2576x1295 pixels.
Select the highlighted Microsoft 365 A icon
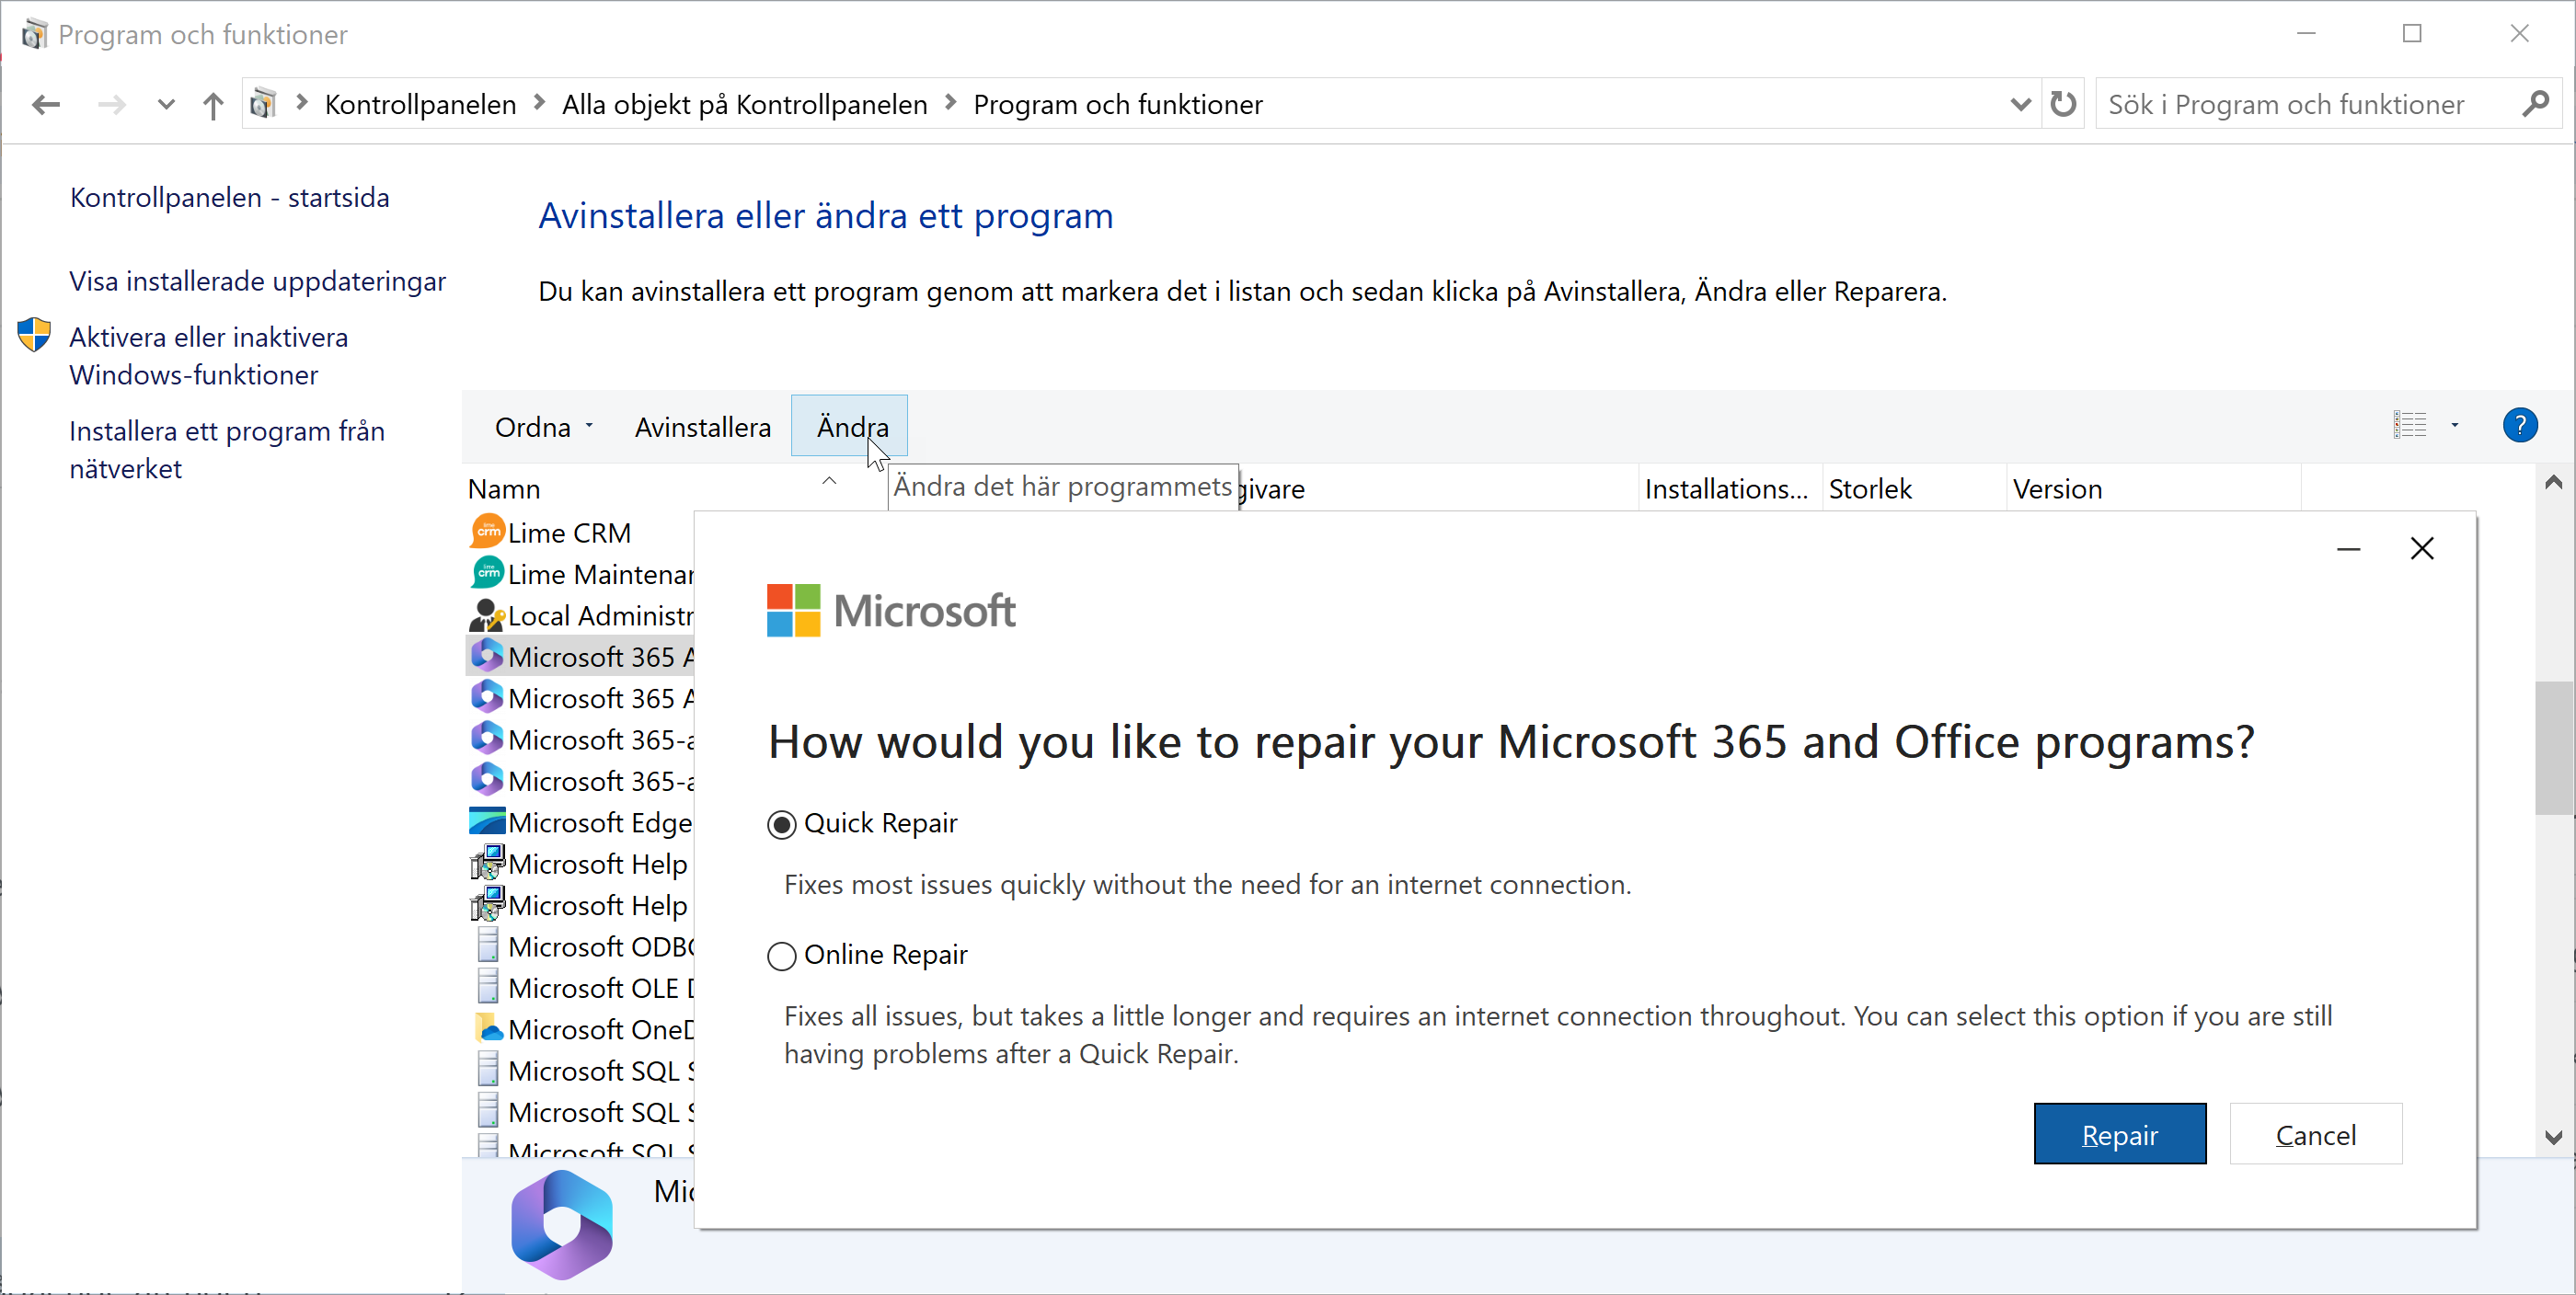(487, 655)
